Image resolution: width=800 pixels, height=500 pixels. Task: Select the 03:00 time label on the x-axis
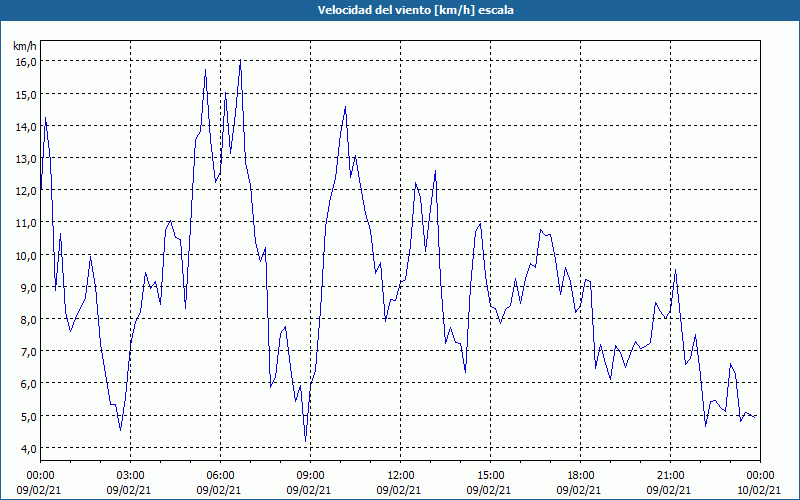coord(130,476)
